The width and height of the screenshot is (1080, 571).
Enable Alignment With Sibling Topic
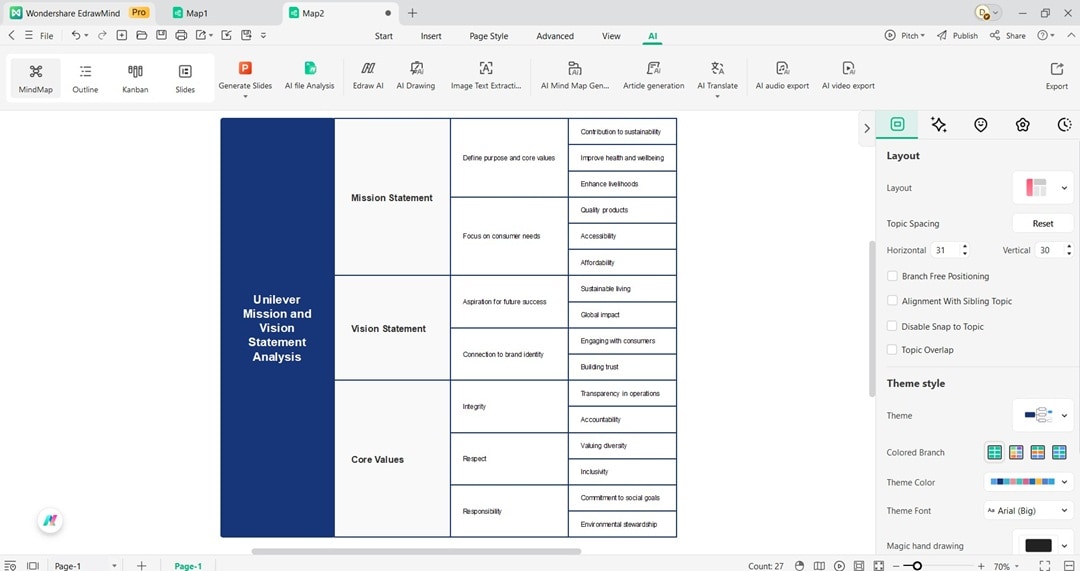(x=892, y=300)
